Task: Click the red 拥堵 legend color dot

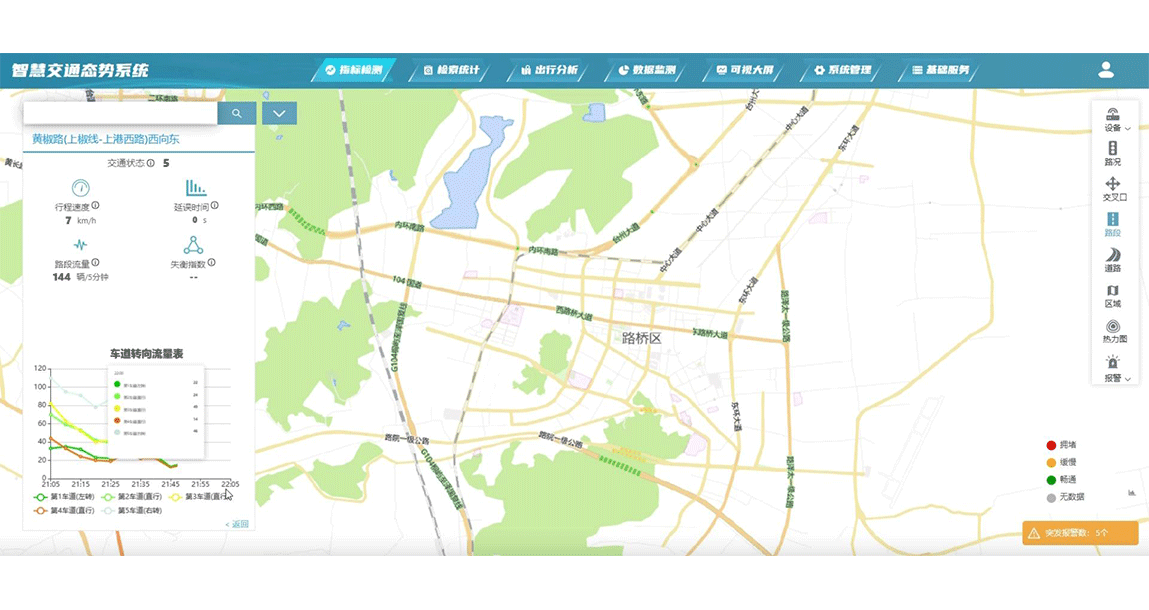Action: click(1051, 445)
